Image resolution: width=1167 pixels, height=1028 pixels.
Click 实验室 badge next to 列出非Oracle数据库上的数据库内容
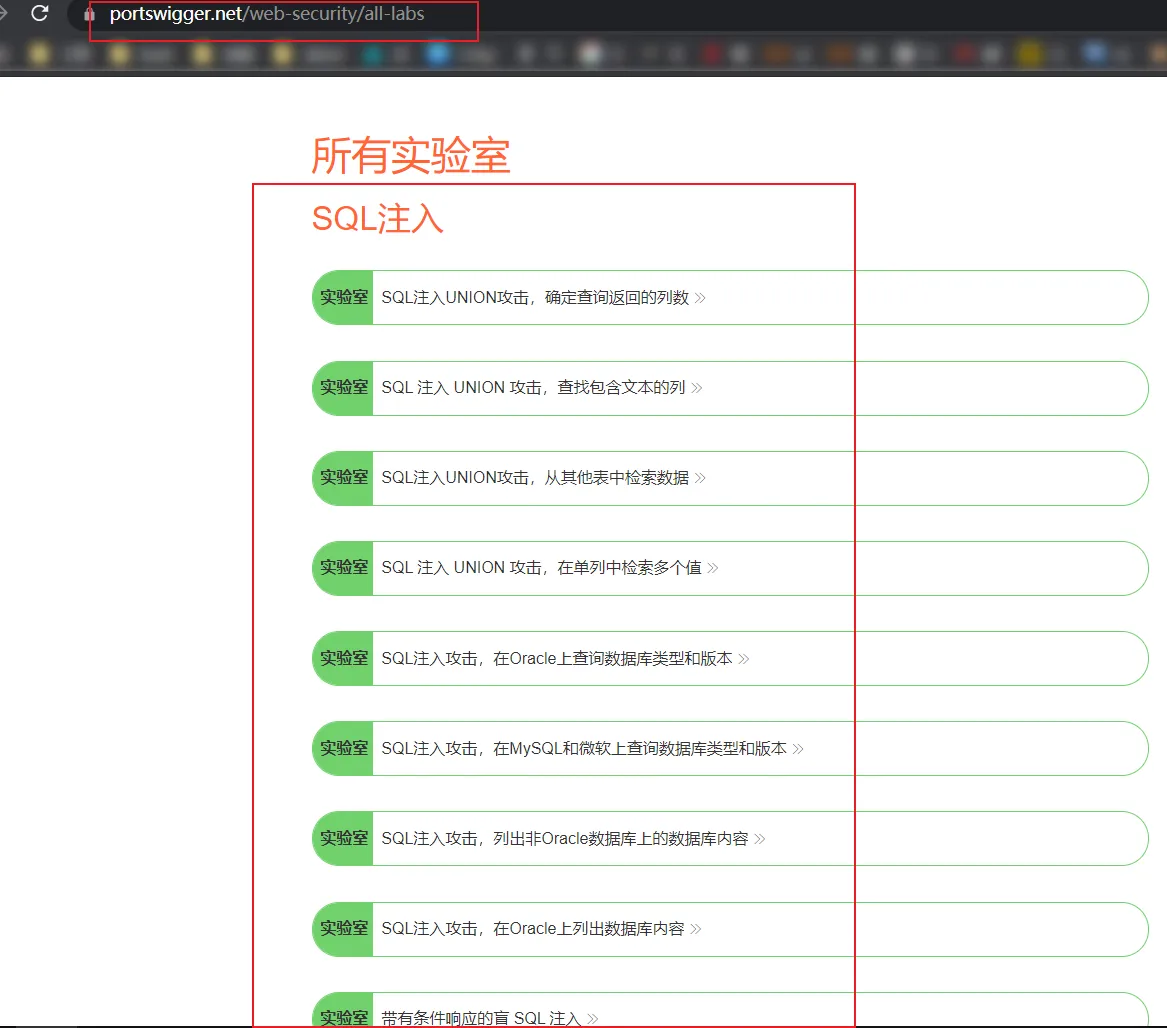[343, 838]
